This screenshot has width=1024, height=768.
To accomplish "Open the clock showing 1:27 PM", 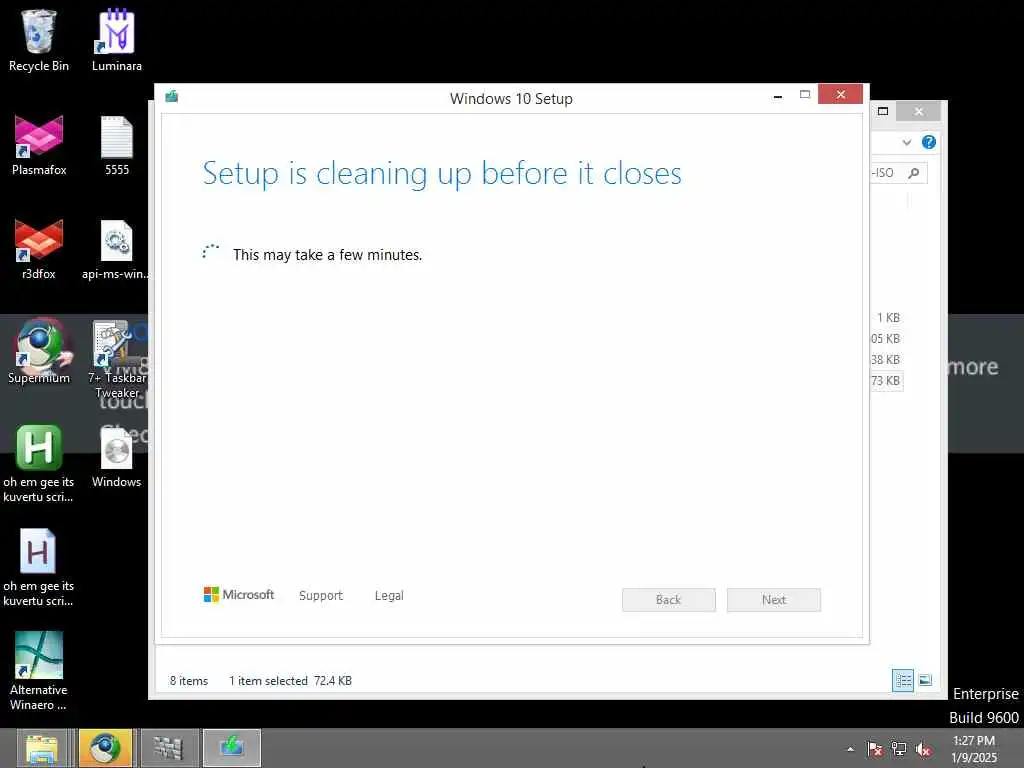I will [x=974, y=749].
